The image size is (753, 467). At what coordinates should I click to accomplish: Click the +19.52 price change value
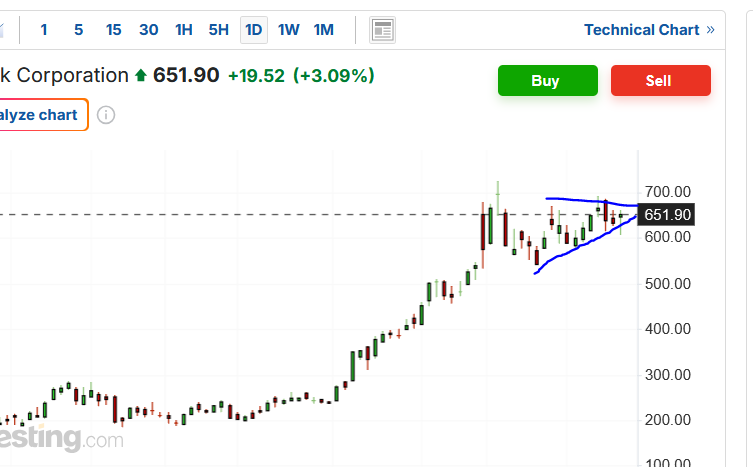[256, 76]
